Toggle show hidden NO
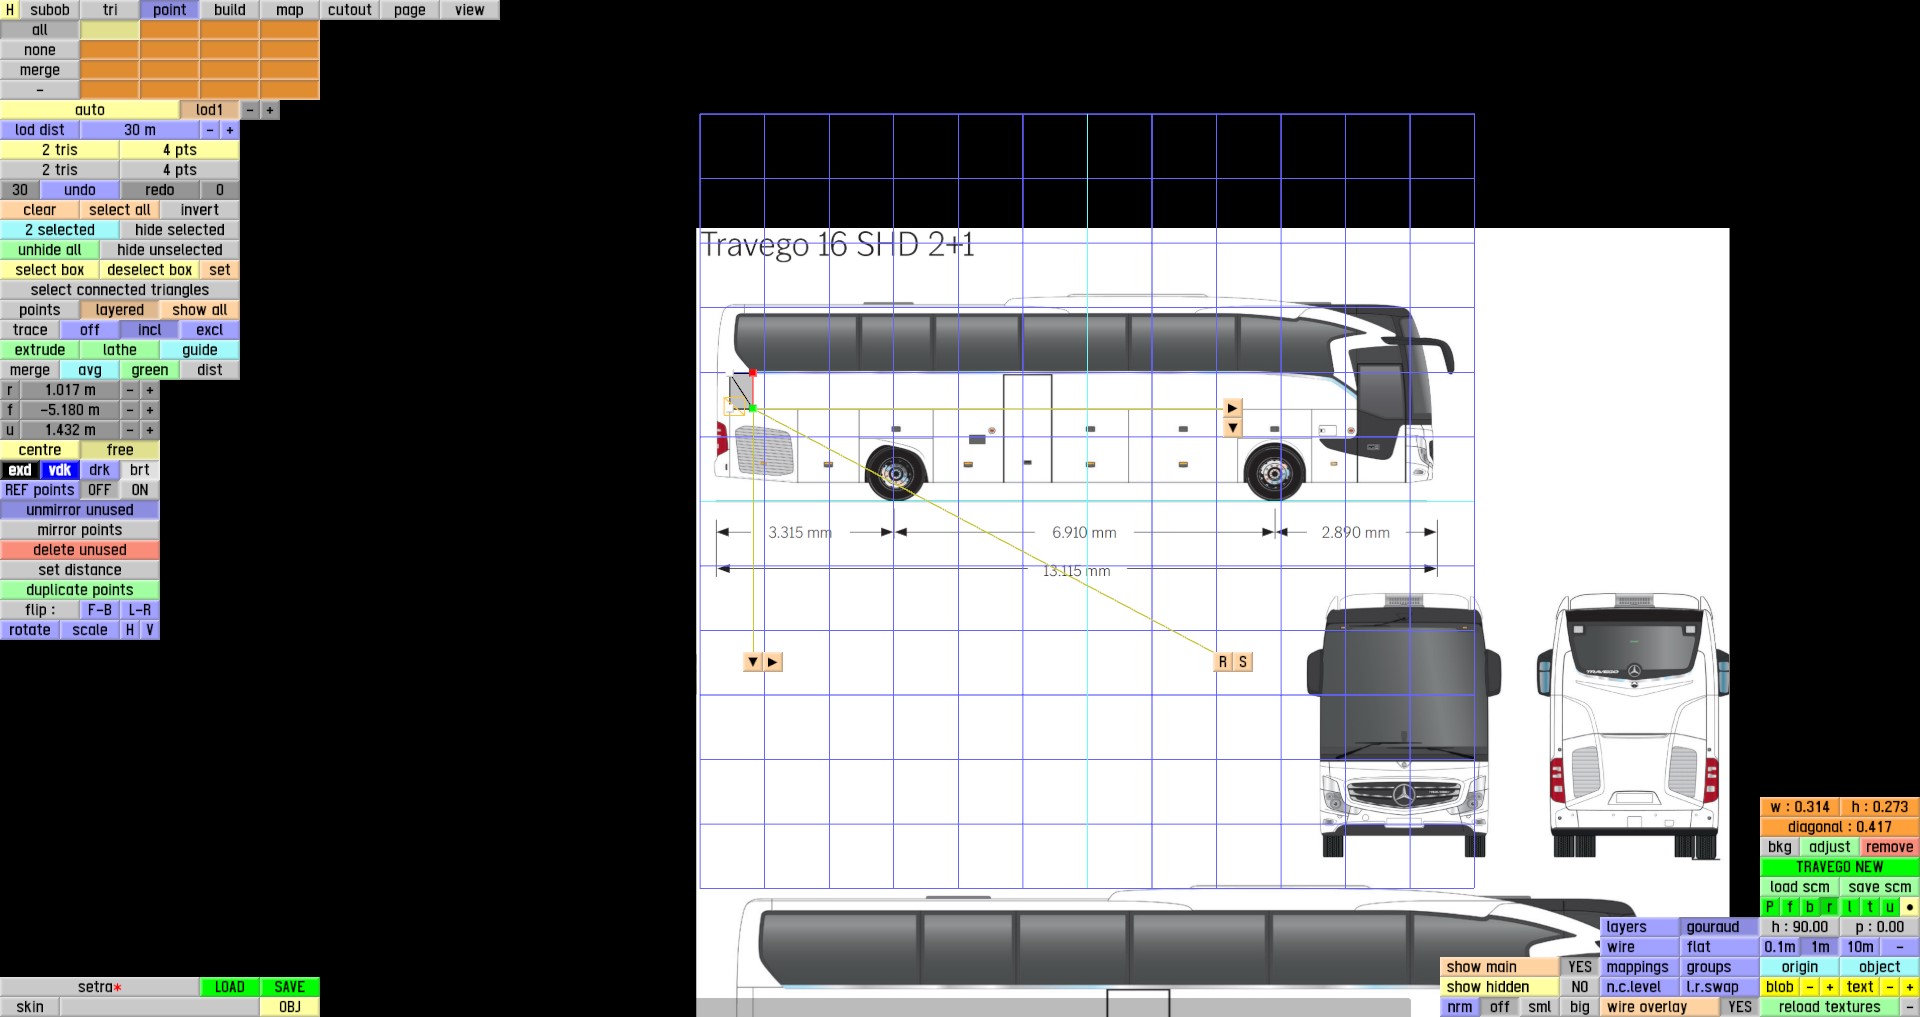The image size is (1920, 1017). [x=1580, y=987]
